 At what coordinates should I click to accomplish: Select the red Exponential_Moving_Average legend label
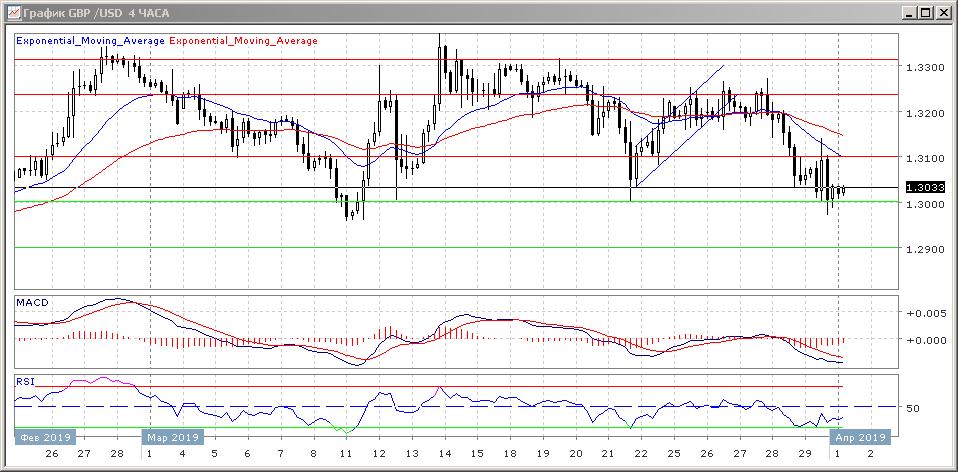tap(244, 41)
